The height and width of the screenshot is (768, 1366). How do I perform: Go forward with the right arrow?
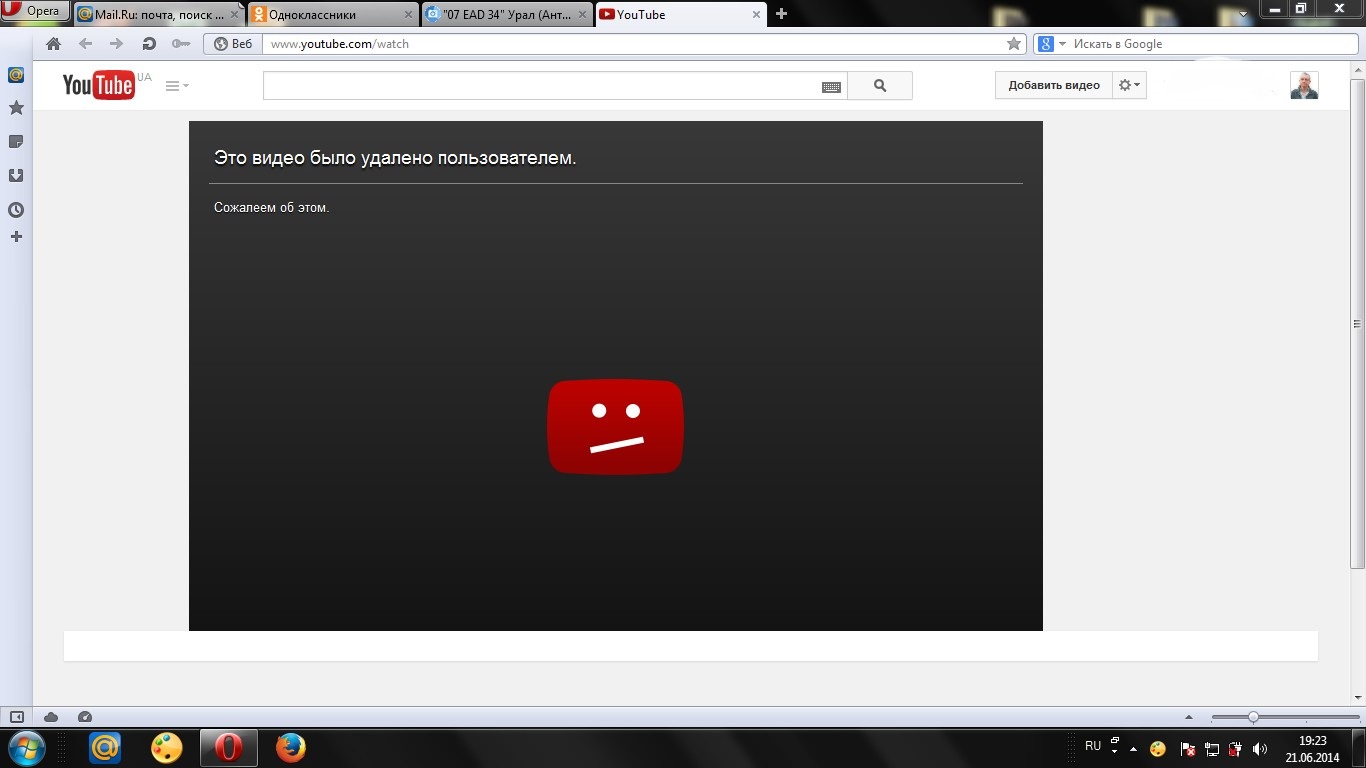coord(116,44)
